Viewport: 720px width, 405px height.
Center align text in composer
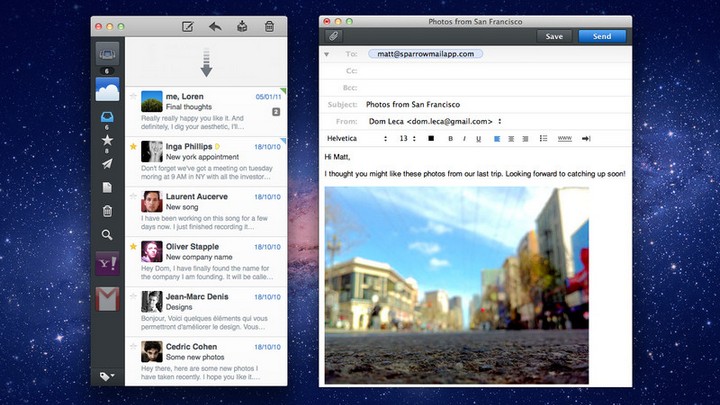tap(511, 139)
